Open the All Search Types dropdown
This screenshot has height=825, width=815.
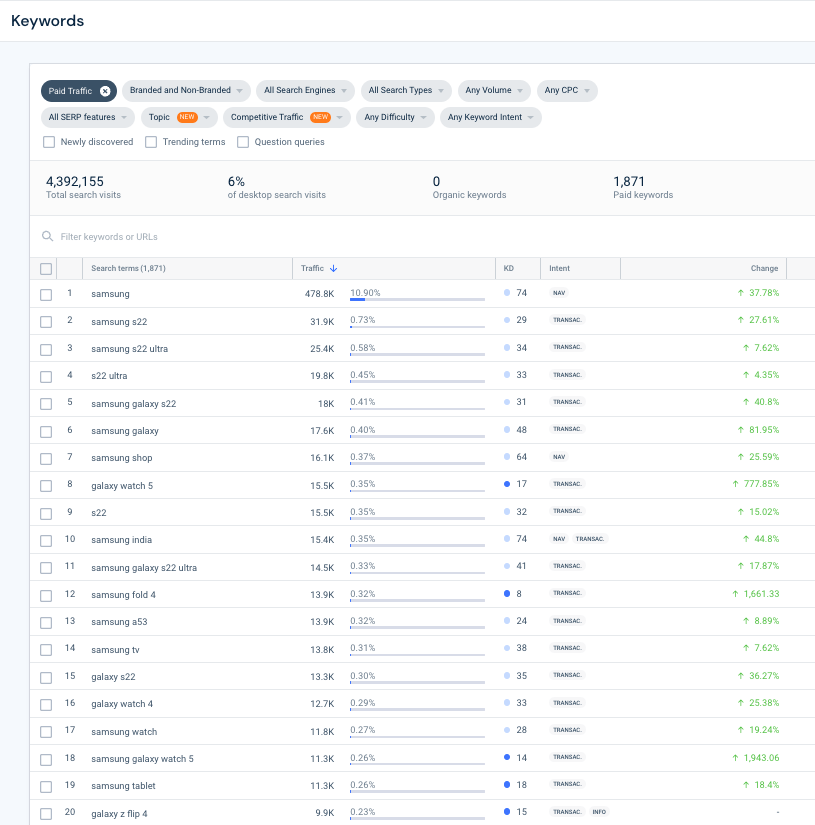coord(406,90)
